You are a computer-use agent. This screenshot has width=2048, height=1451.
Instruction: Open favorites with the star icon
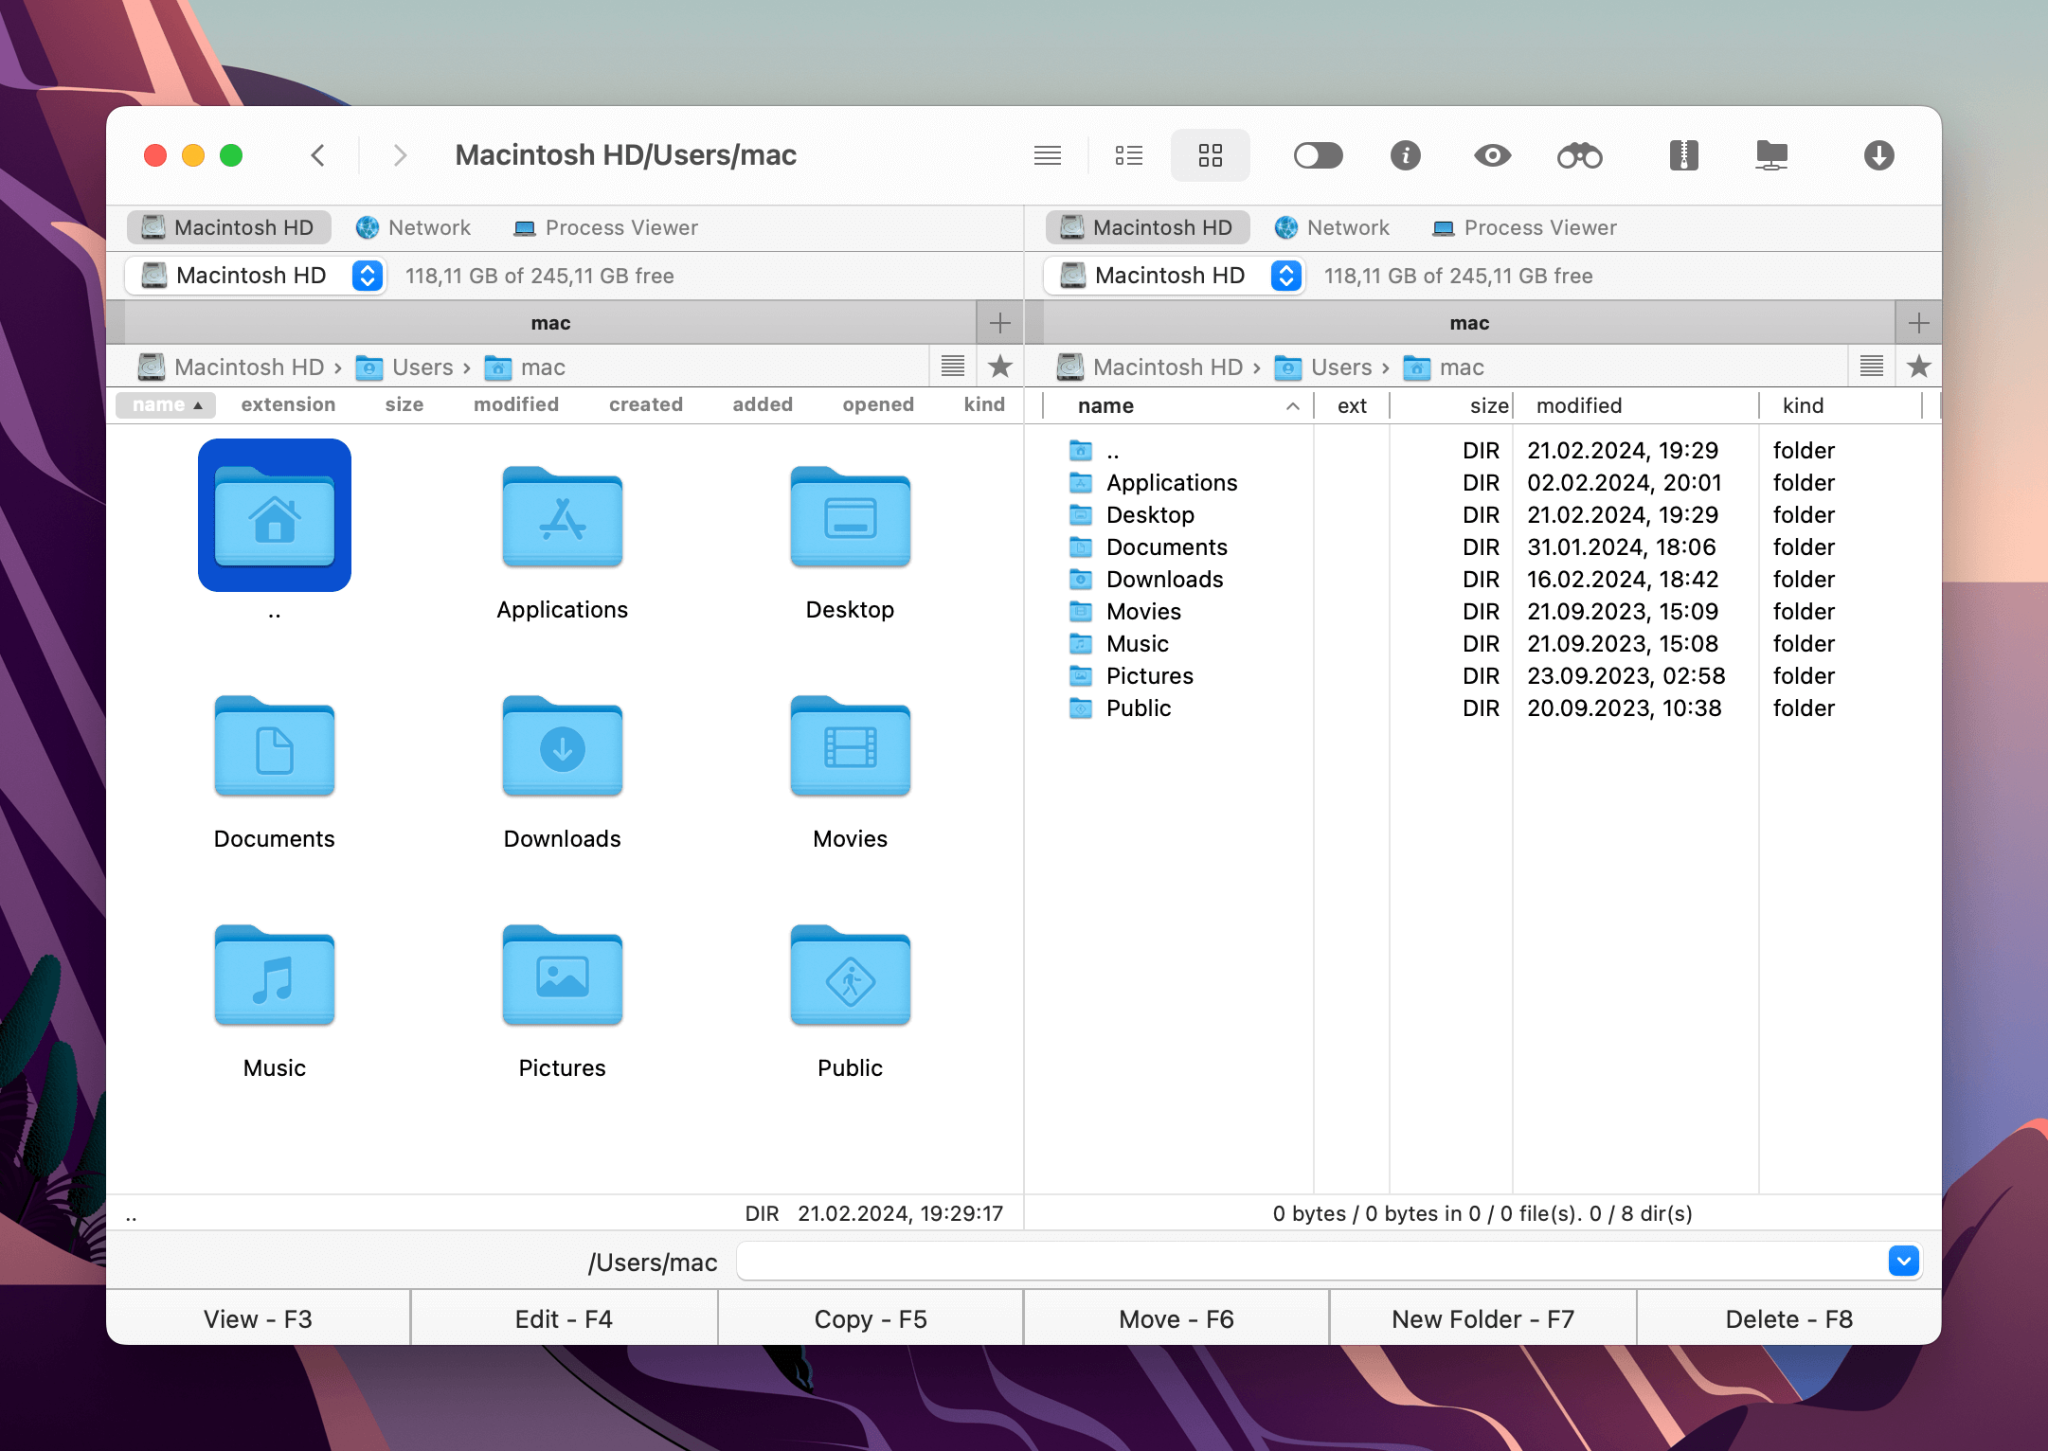pyautogui.click(x=1000, y=367)
